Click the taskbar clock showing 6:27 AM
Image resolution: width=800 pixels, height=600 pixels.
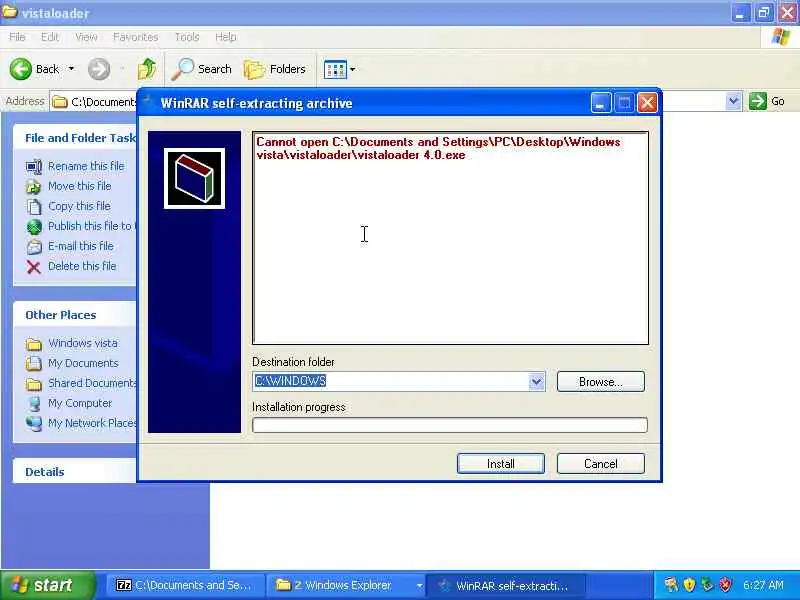pyautogui.click(x=763, y=585)
